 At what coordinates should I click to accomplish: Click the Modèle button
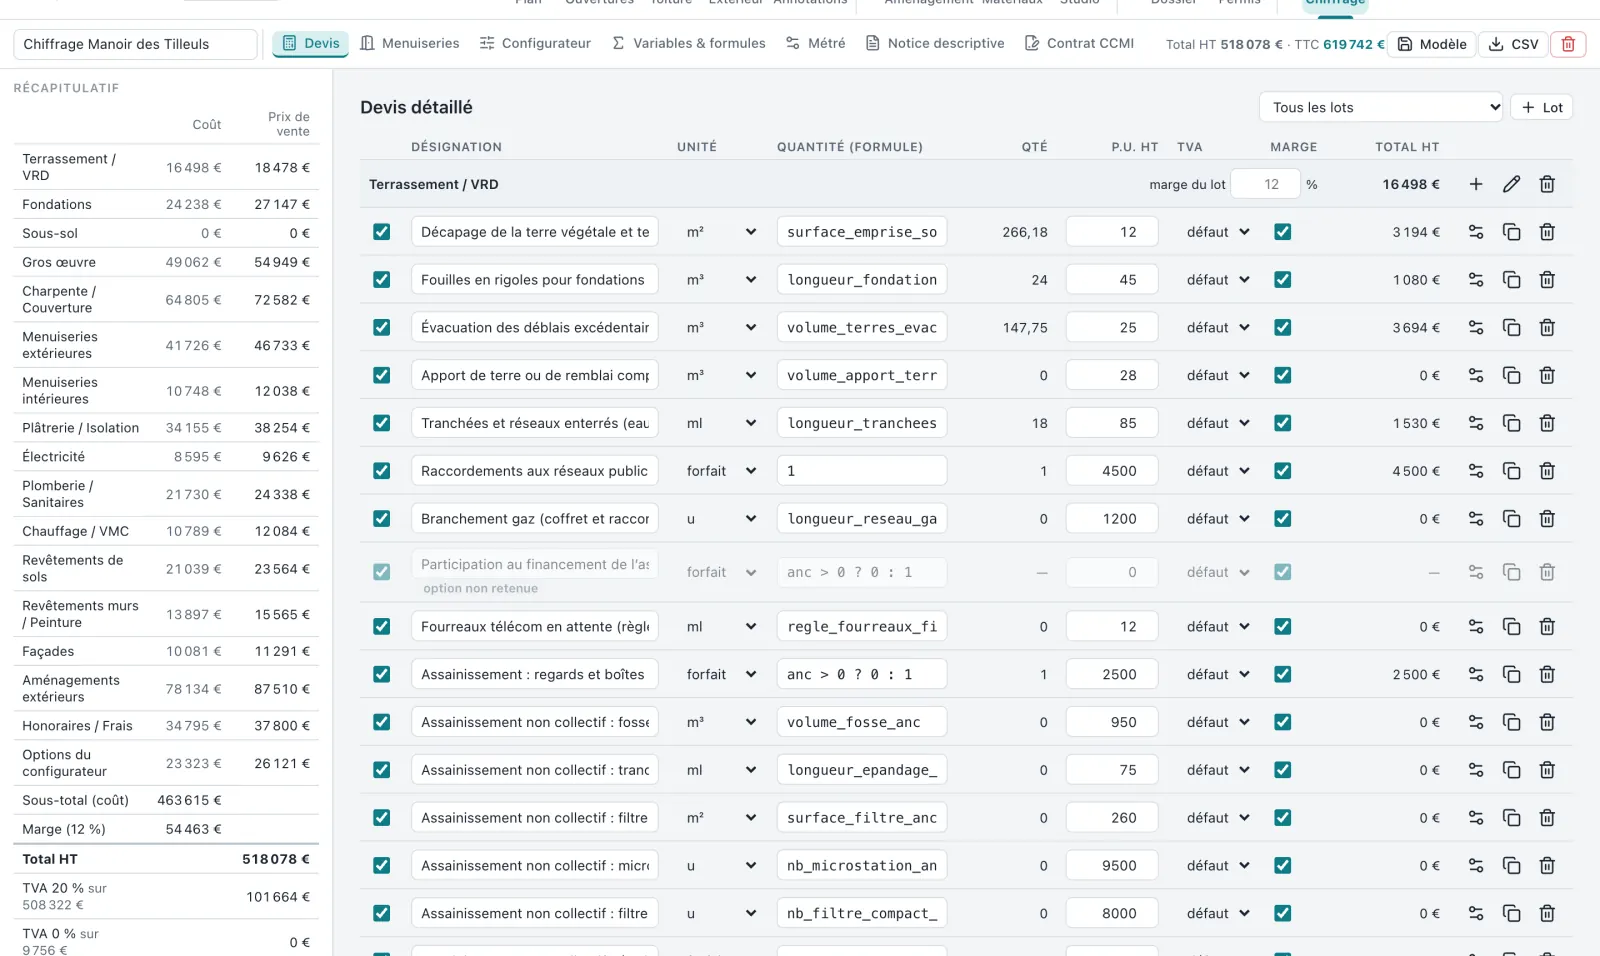(1432, 44)
